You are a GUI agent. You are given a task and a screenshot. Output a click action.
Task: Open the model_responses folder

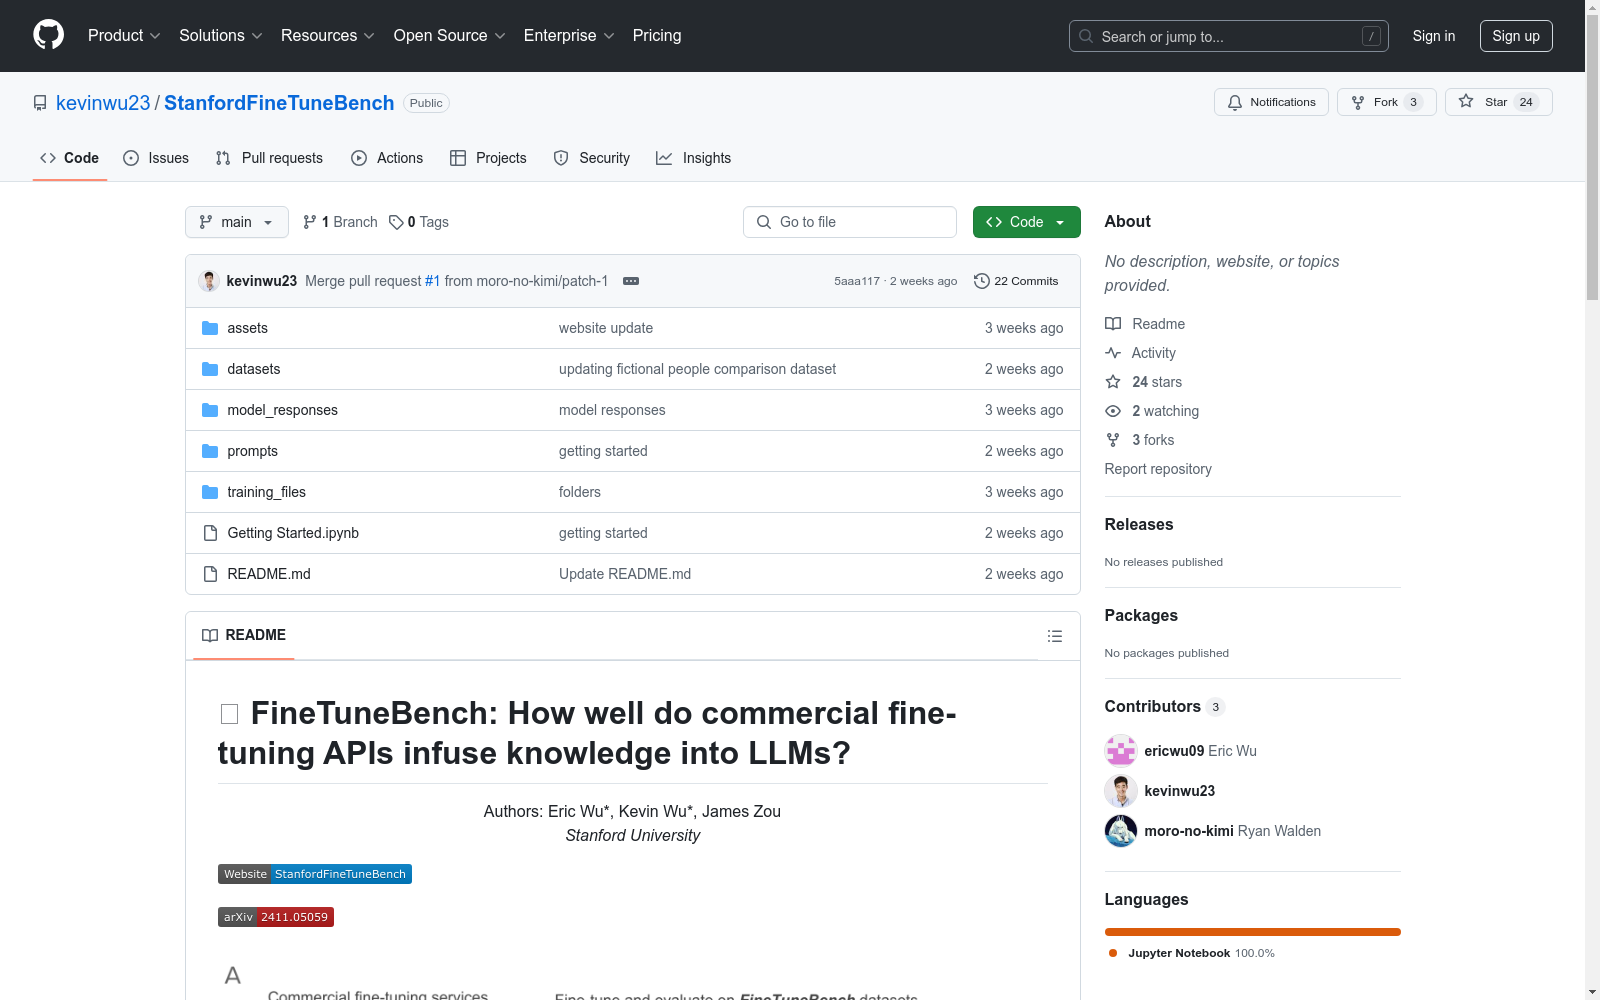coord(282,410)
